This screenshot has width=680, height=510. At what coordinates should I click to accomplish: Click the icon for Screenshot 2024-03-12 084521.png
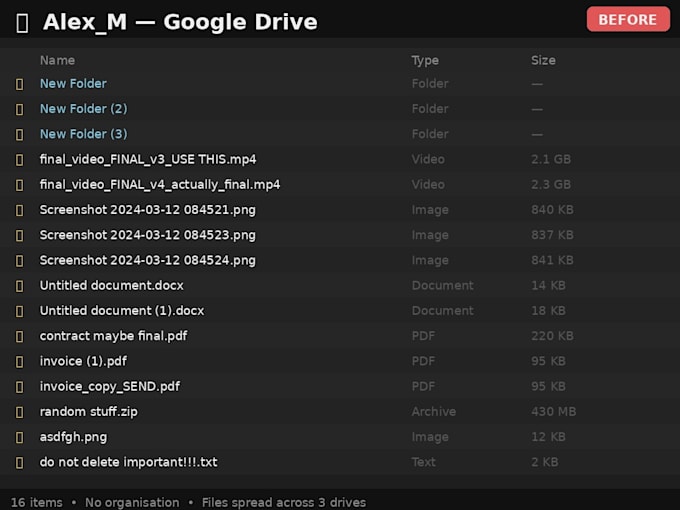click(x=20, y=210)
